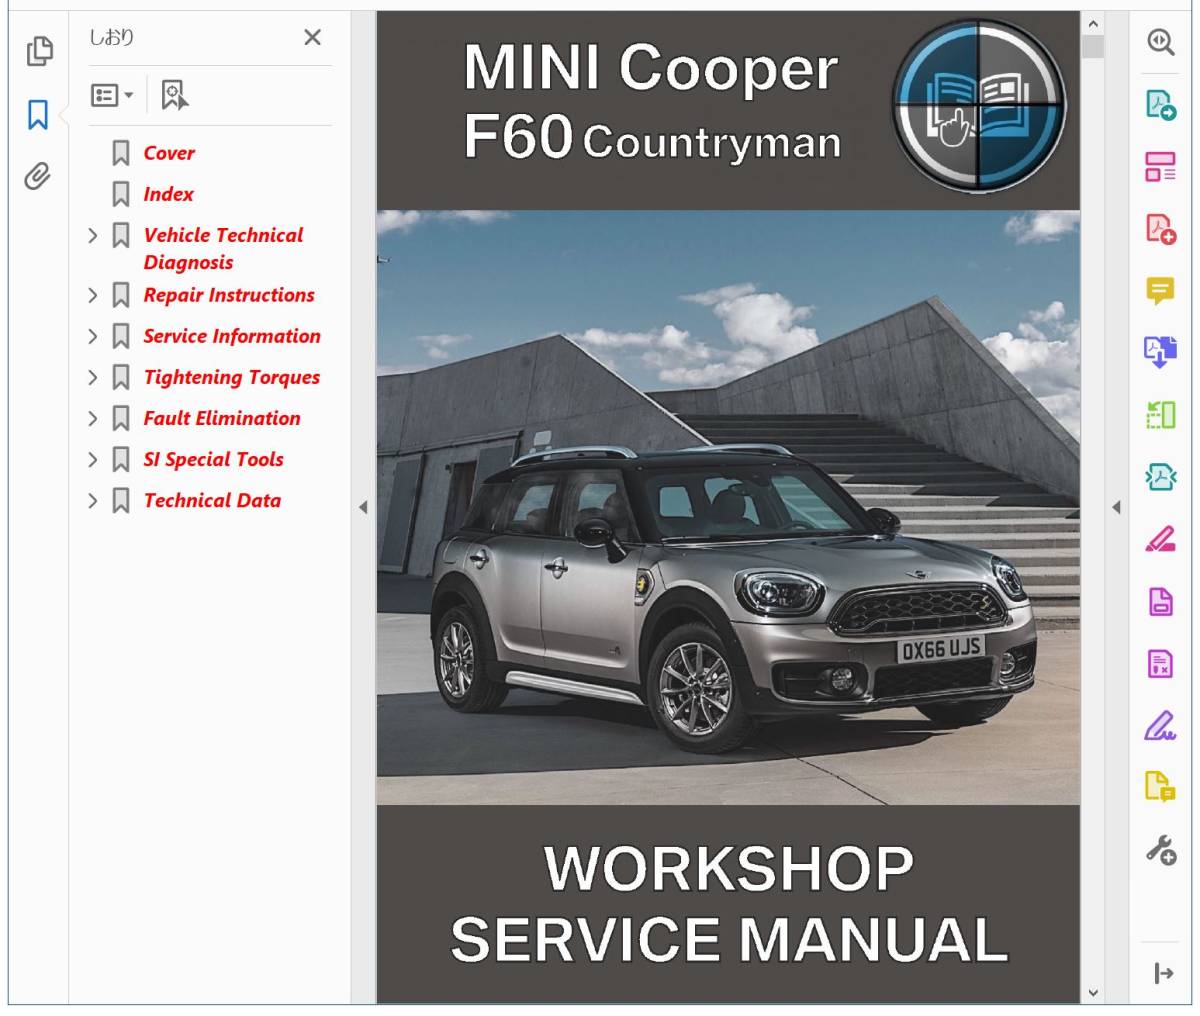Viewport: 1200px width, 1016px height.
Task: Open the Comment tool
Action: click(x=1160, y=290)
